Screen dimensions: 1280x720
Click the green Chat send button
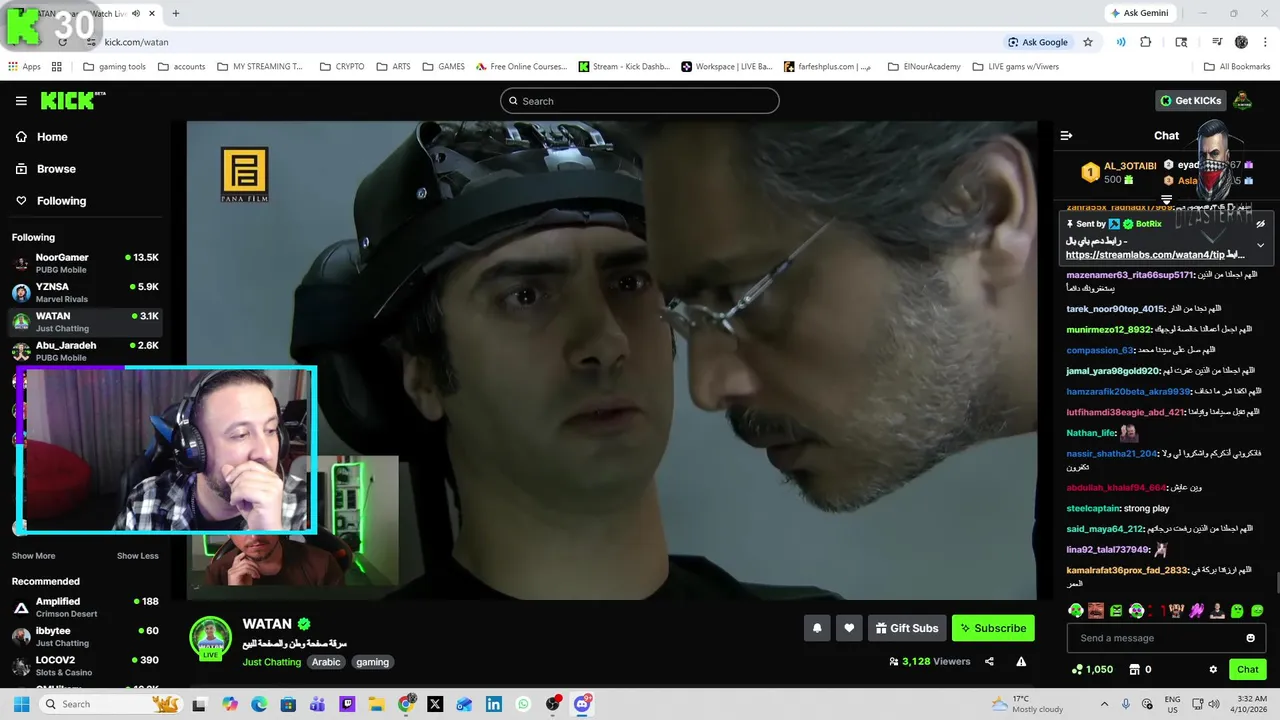coord(1248,669)
